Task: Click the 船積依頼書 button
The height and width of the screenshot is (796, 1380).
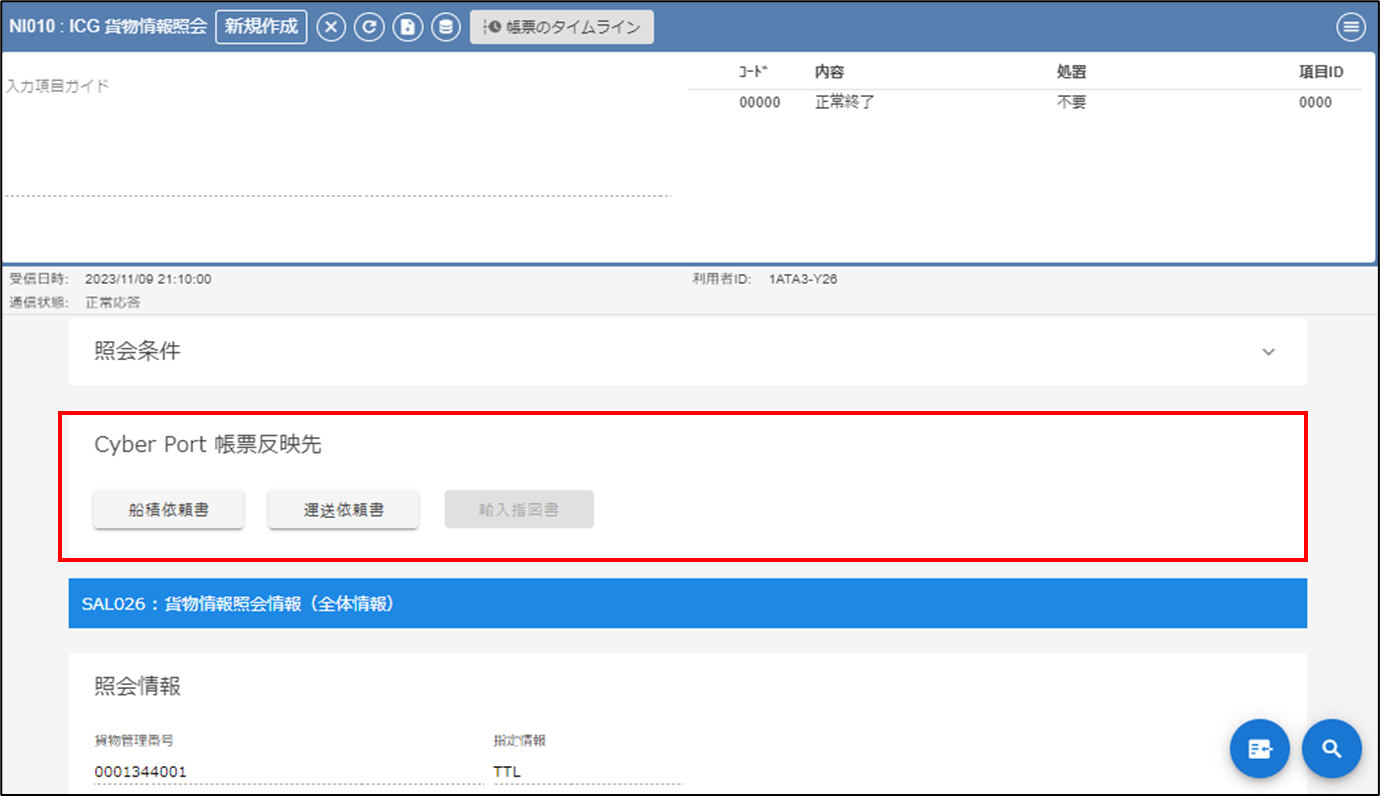Action: click(169, 509)
